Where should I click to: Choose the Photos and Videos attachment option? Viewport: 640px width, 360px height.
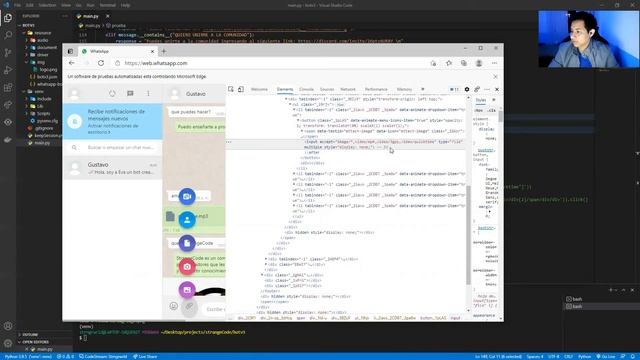click(x=187, y=290)
